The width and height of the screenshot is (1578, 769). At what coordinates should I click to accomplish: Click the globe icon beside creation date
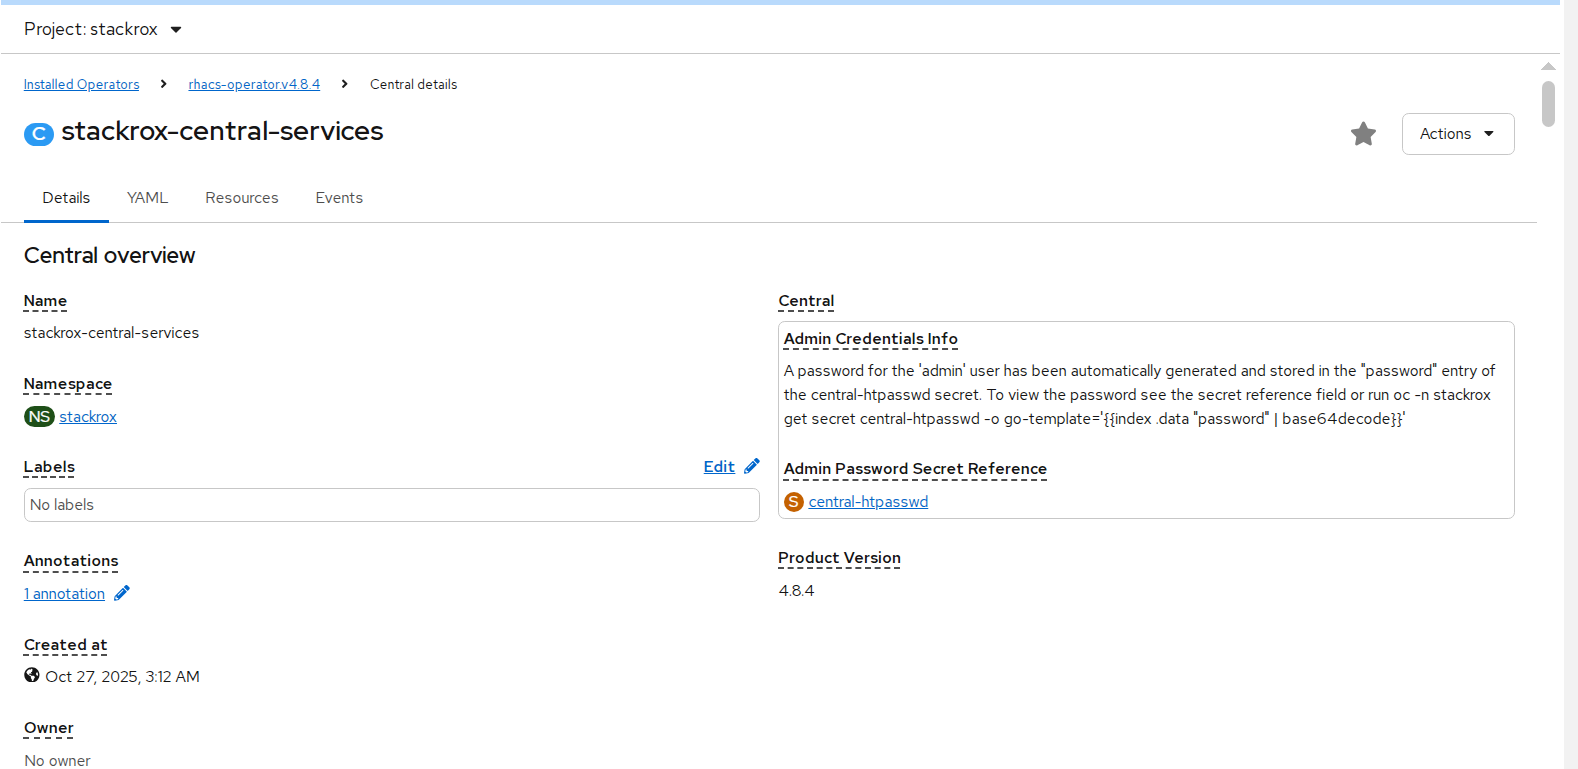[32, 676]
